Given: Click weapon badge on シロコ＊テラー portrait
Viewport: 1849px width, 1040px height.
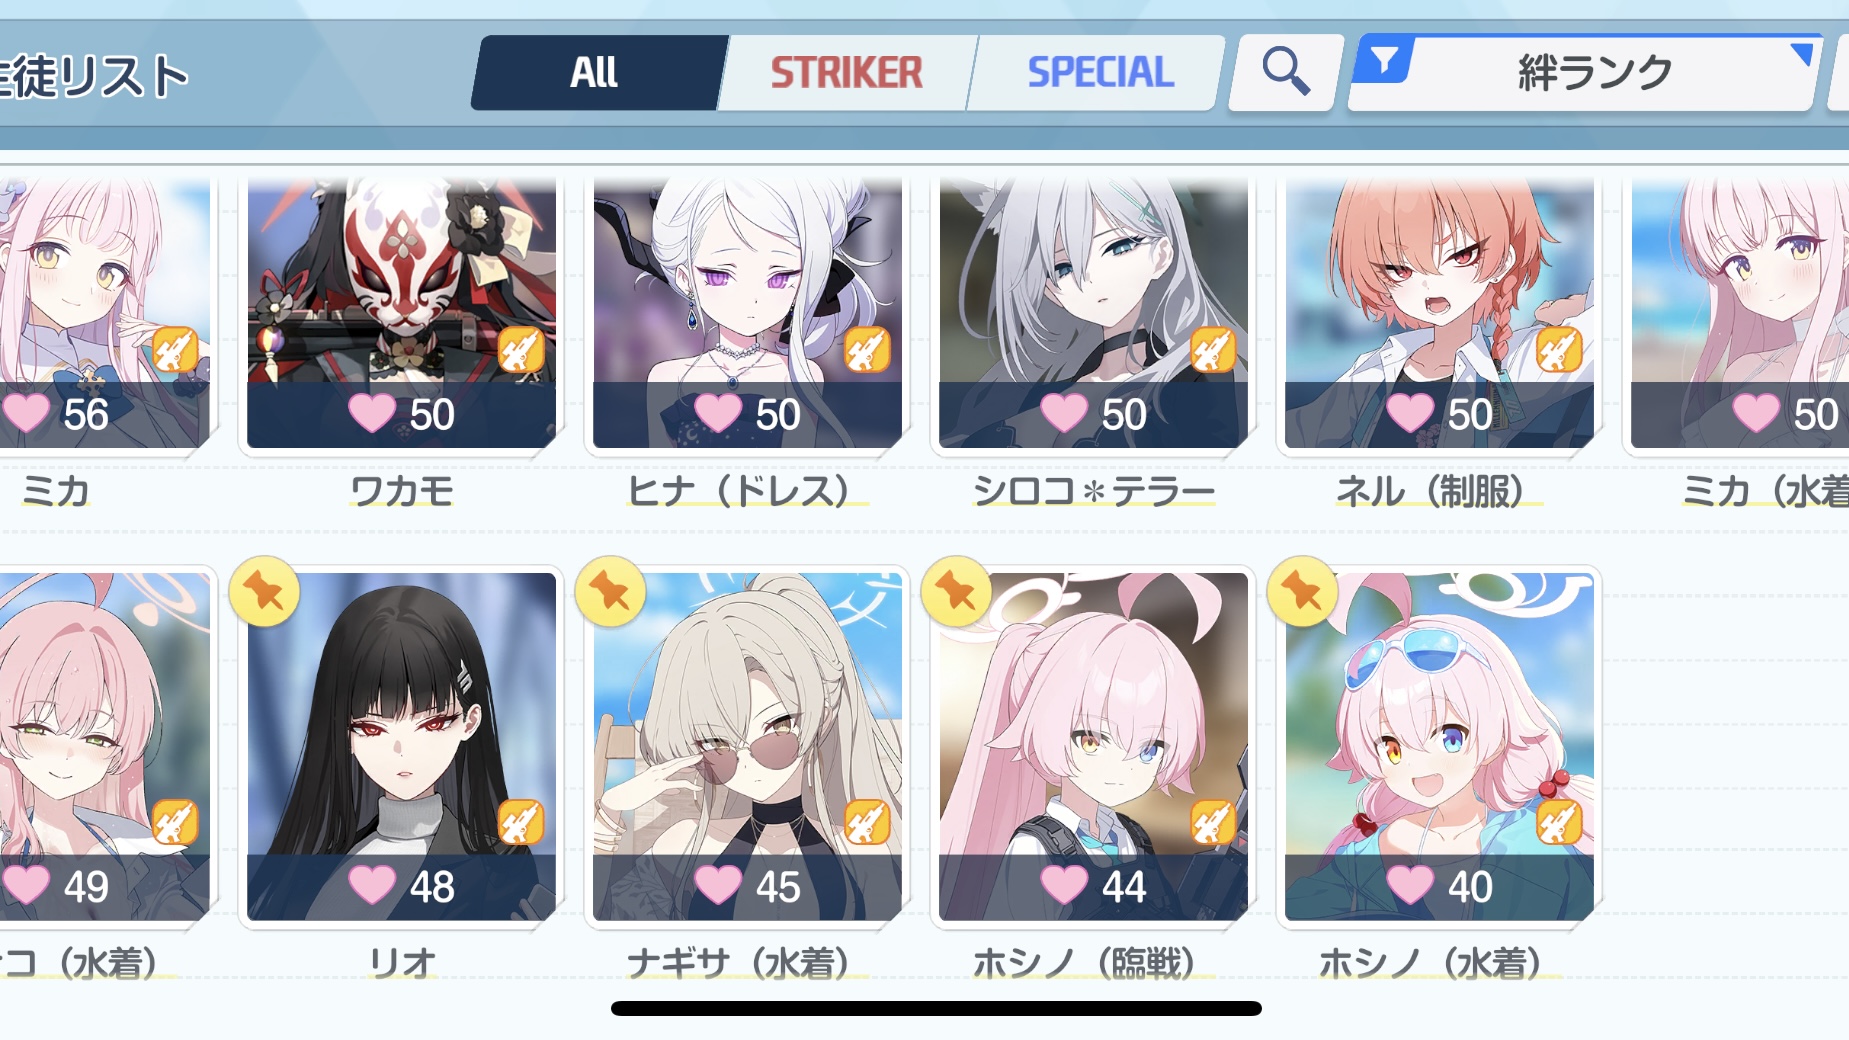Looking at the screenshot, I should [x=1213, y=350].
